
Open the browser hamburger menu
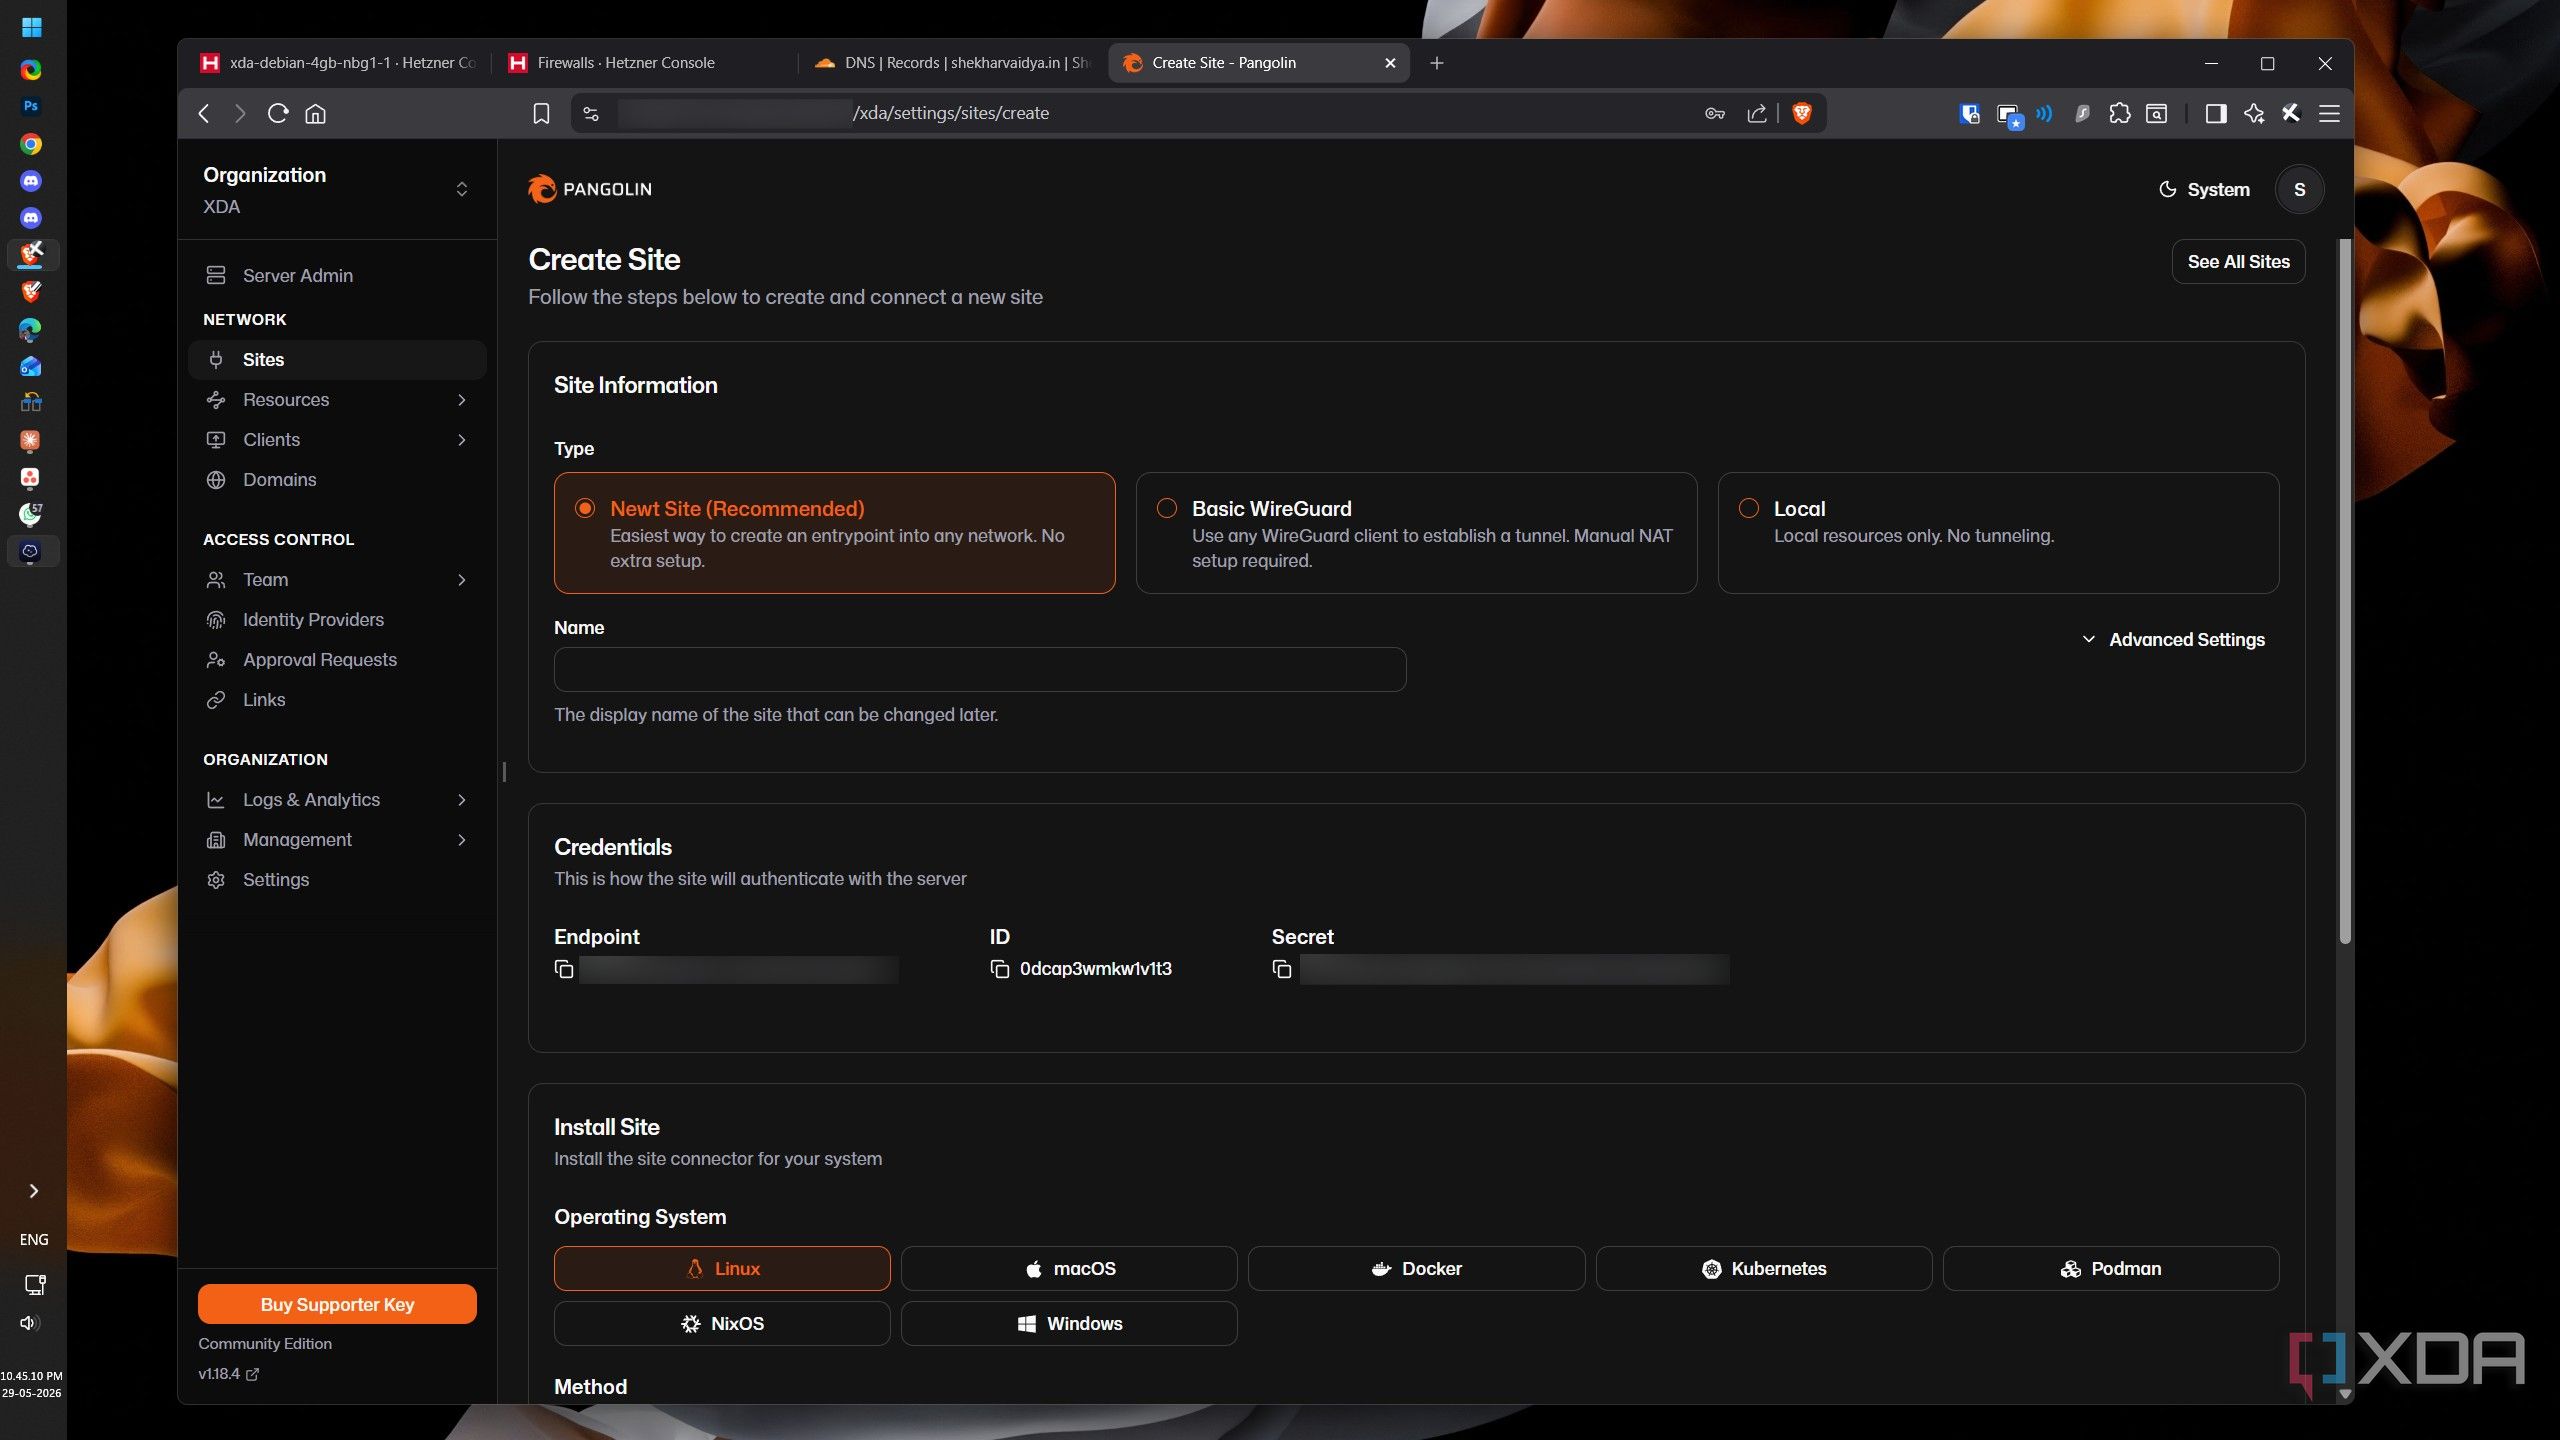(x=2329, y=113)
